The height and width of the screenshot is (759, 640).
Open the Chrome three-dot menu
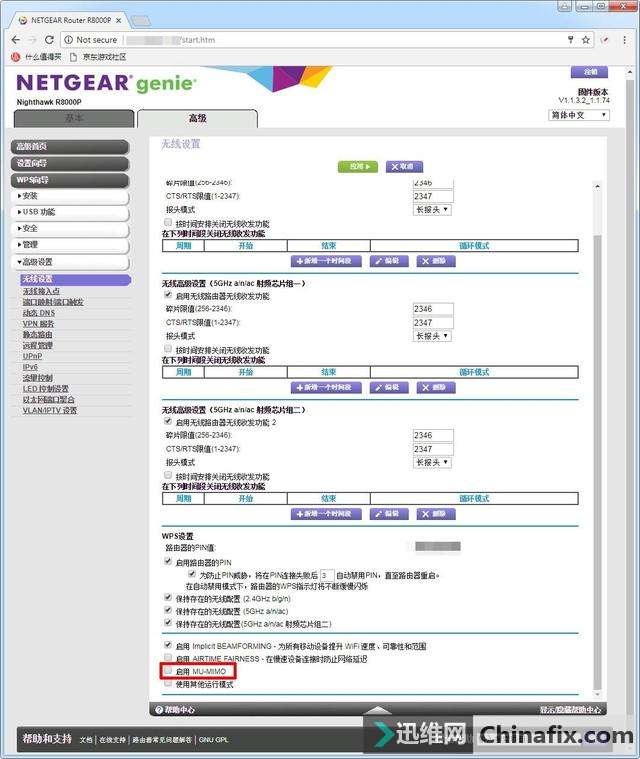625,40
